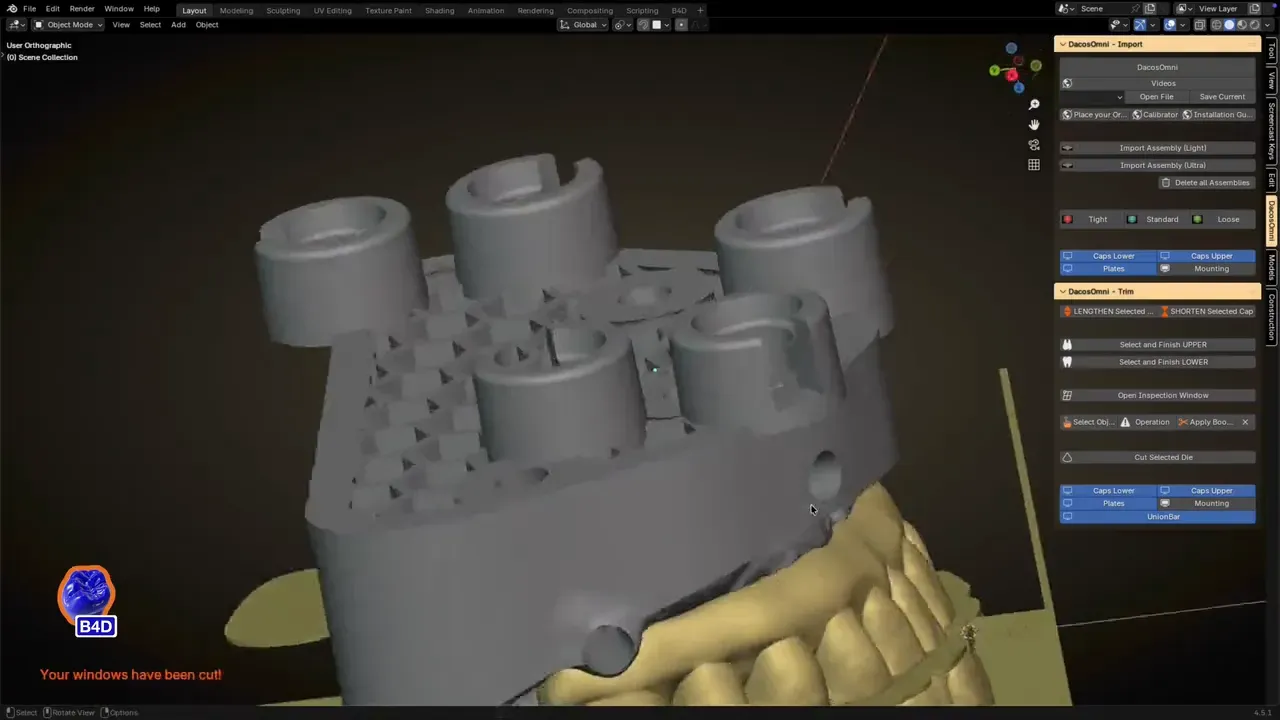Click LENGTHEN Selected cap button
Image resolution: width=1280 pixels, height=720 pixels.
[x=1108, y=311]
